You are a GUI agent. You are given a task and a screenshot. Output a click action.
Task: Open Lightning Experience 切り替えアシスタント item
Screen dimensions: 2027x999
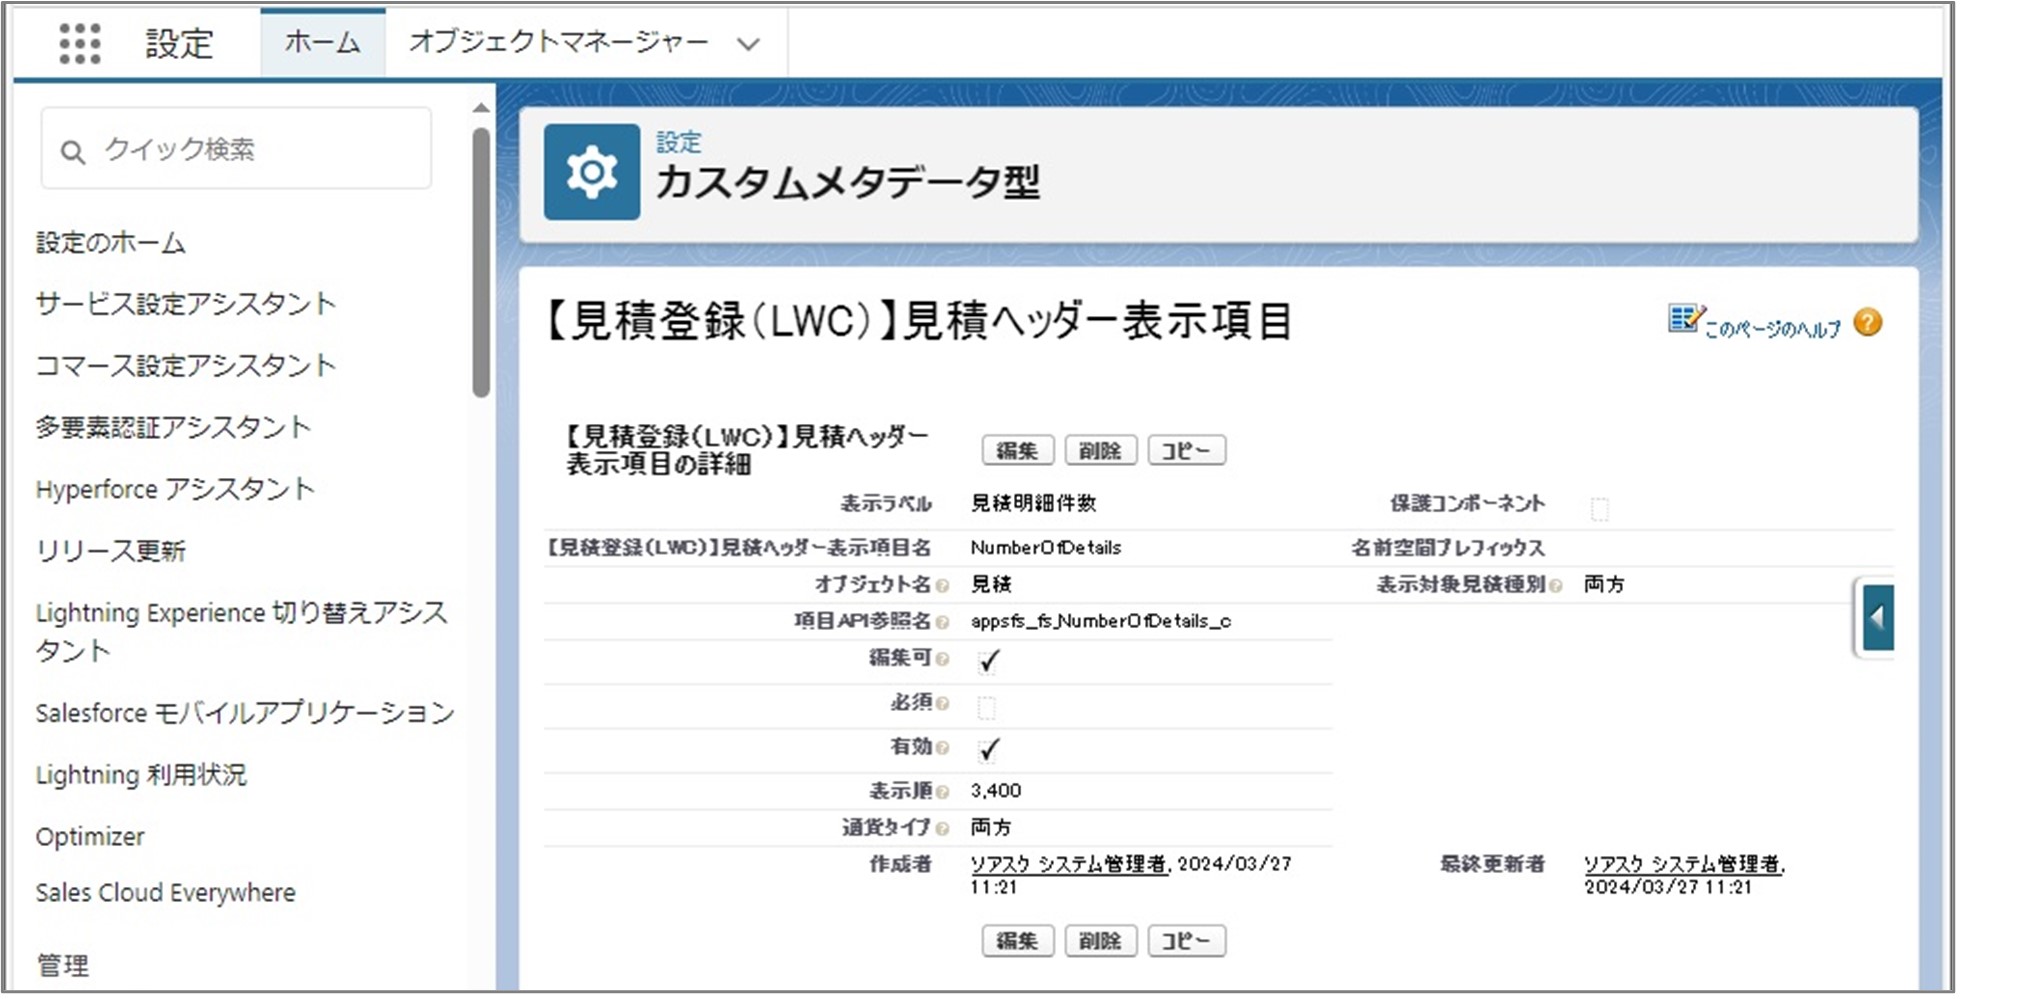point(241,631)
